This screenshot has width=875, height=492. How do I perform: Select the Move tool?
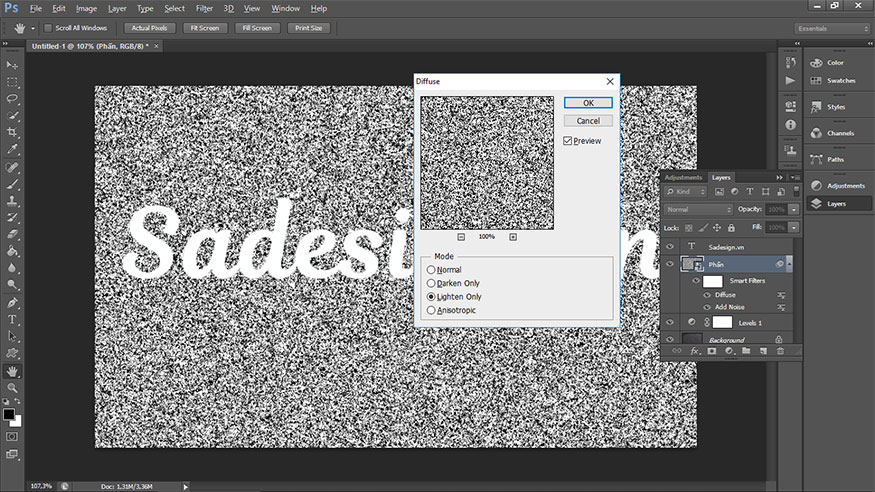(12, 65)
